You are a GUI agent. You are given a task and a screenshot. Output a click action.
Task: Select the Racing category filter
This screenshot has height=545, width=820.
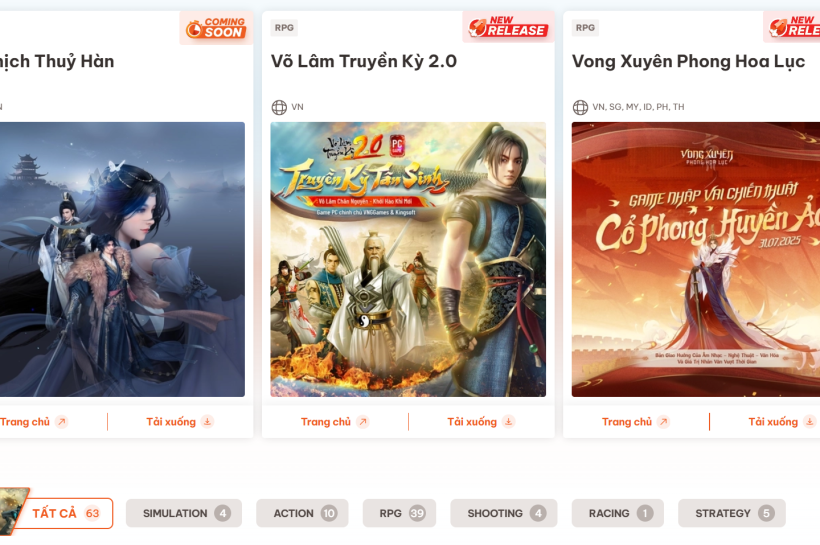tap(618, 513)
